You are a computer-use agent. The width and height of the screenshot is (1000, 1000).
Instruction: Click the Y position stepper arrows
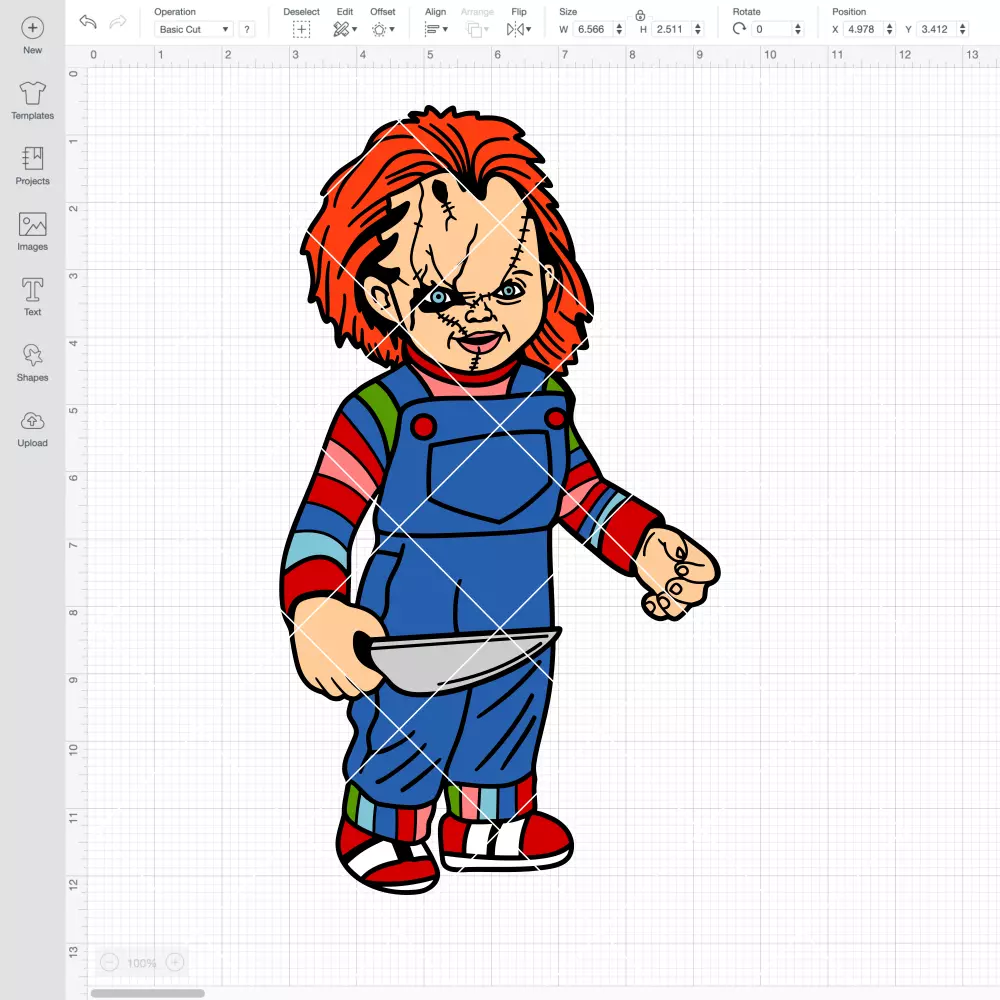click(x=962, y=29)
